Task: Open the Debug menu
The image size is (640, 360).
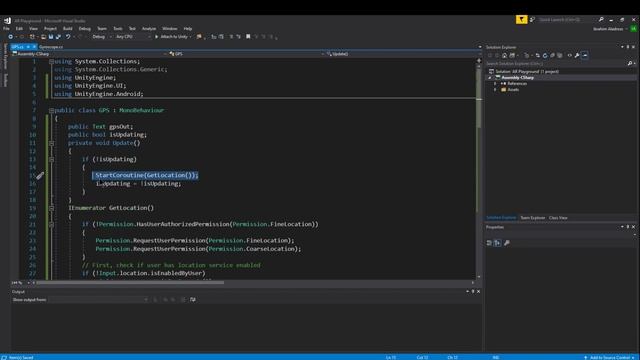Action: (x=84, y=29)
